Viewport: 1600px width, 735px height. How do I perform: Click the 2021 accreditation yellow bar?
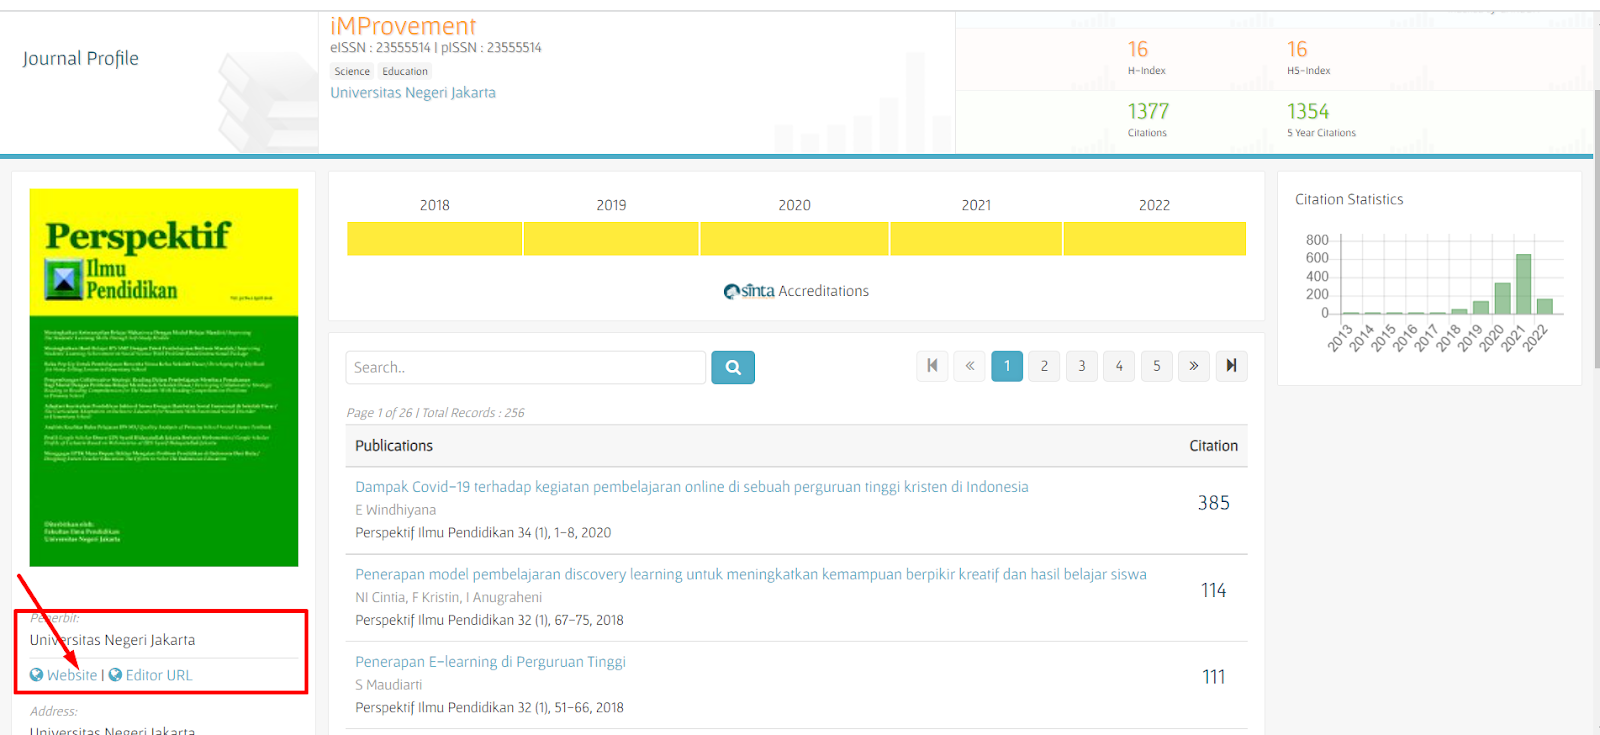coord(976,239)
